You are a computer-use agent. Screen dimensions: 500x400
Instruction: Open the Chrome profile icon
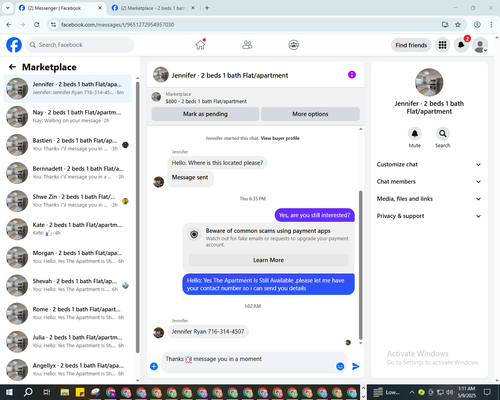477,24
